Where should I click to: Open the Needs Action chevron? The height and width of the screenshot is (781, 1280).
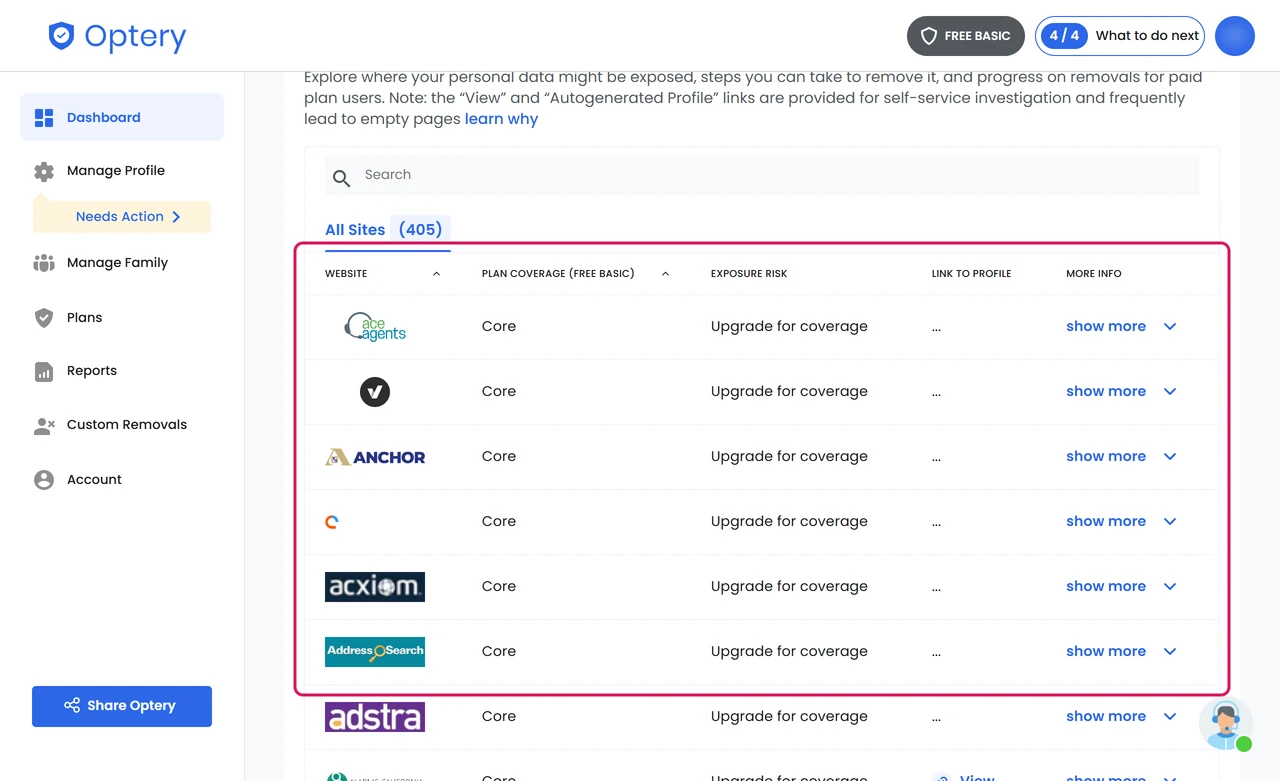[176, 217]
